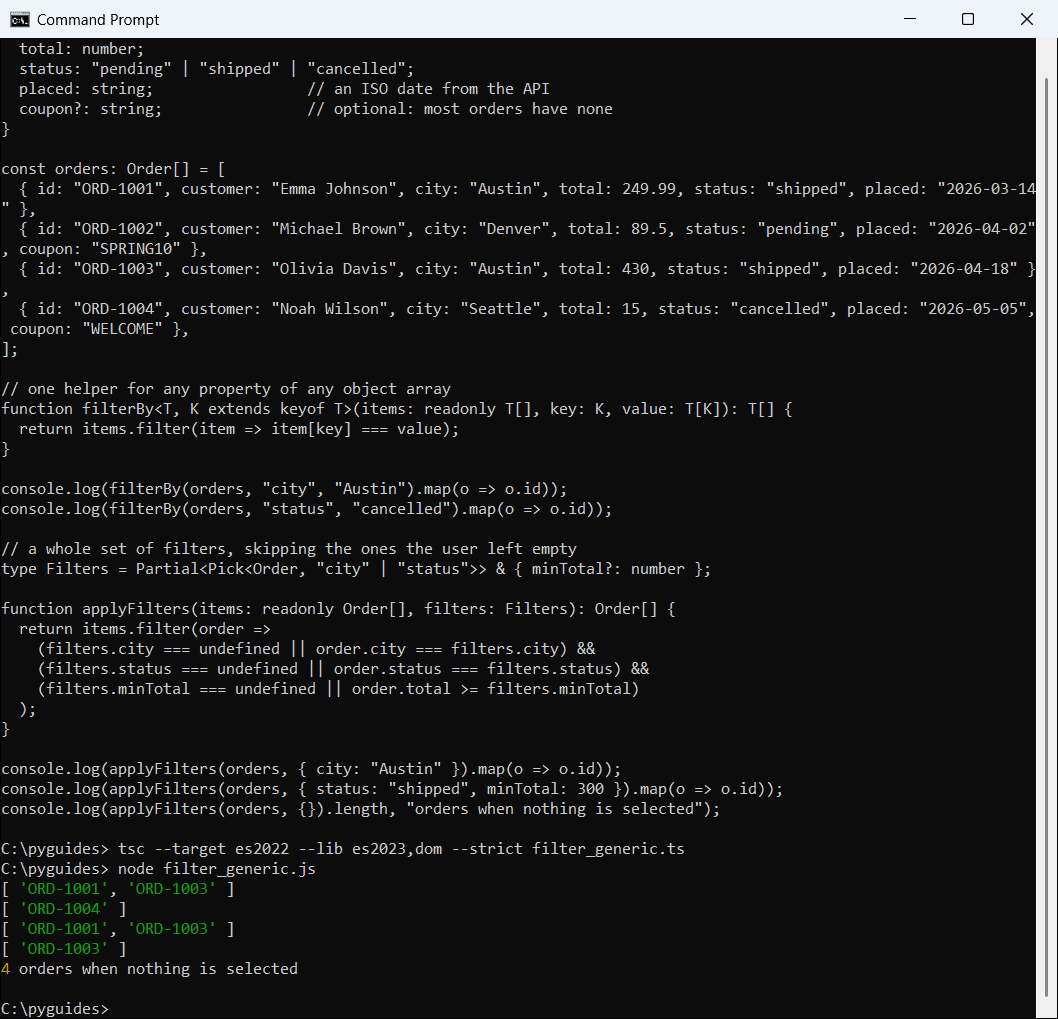The width and height of the screenshot is (1058, 1019).
Task: Click the "function applyFilters" declaration line
Action: click(338, 609)
